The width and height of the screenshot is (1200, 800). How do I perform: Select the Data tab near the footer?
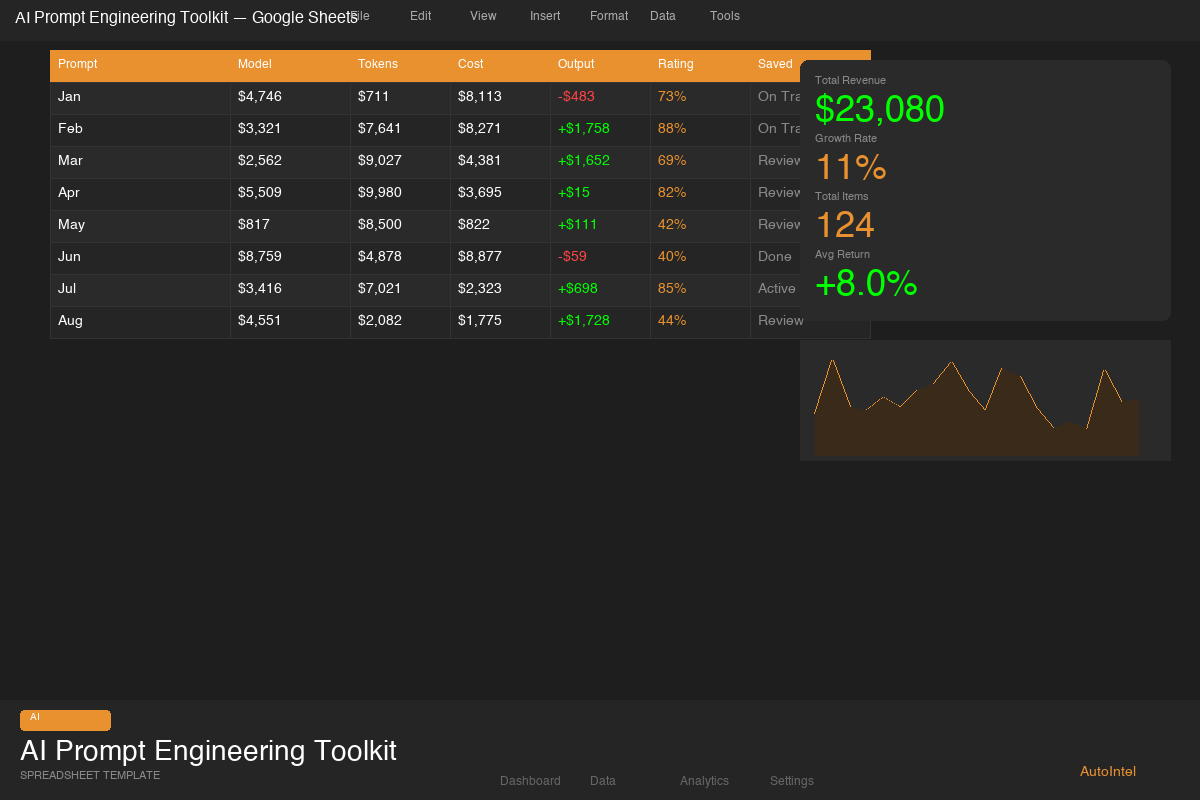point(603,781)
